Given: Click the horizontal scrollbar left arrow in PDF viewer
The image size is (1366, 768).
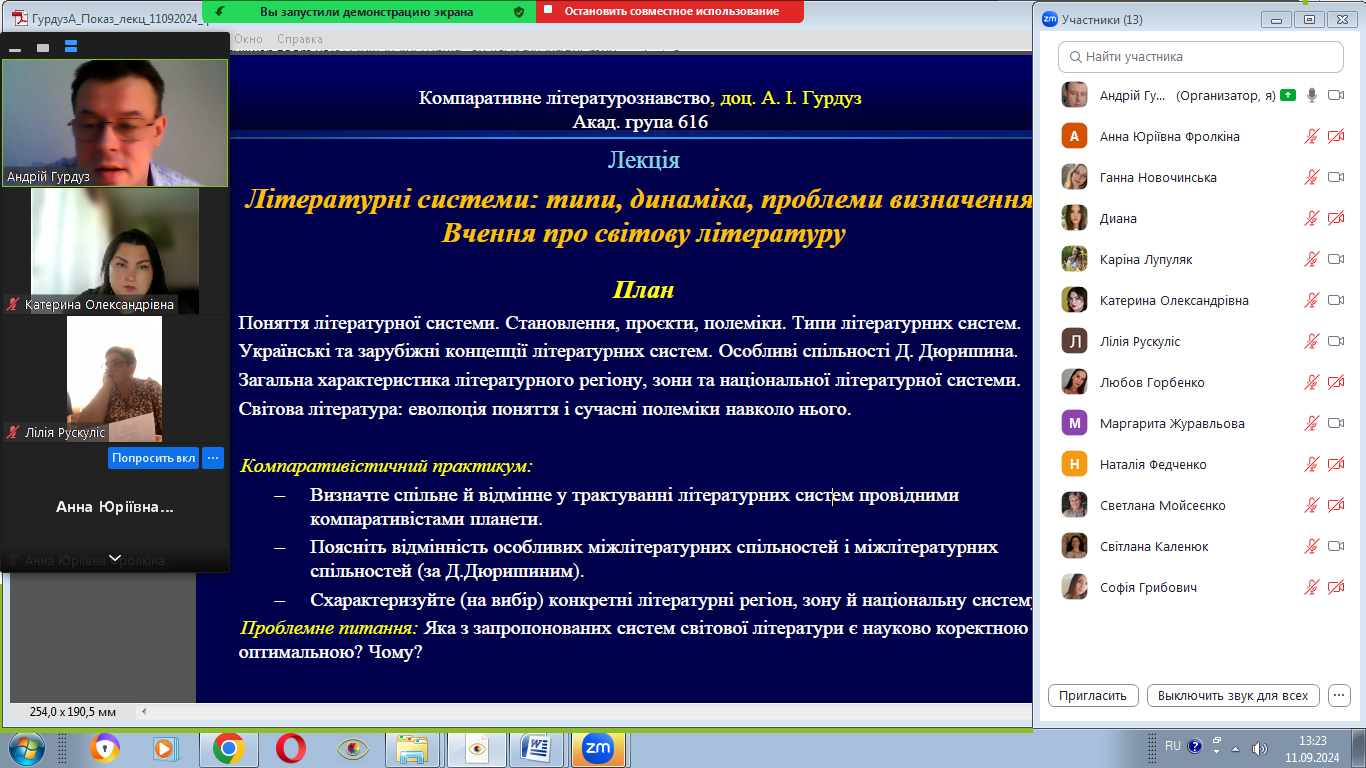Looking at the screenshot, I should [x=144, y=712].
